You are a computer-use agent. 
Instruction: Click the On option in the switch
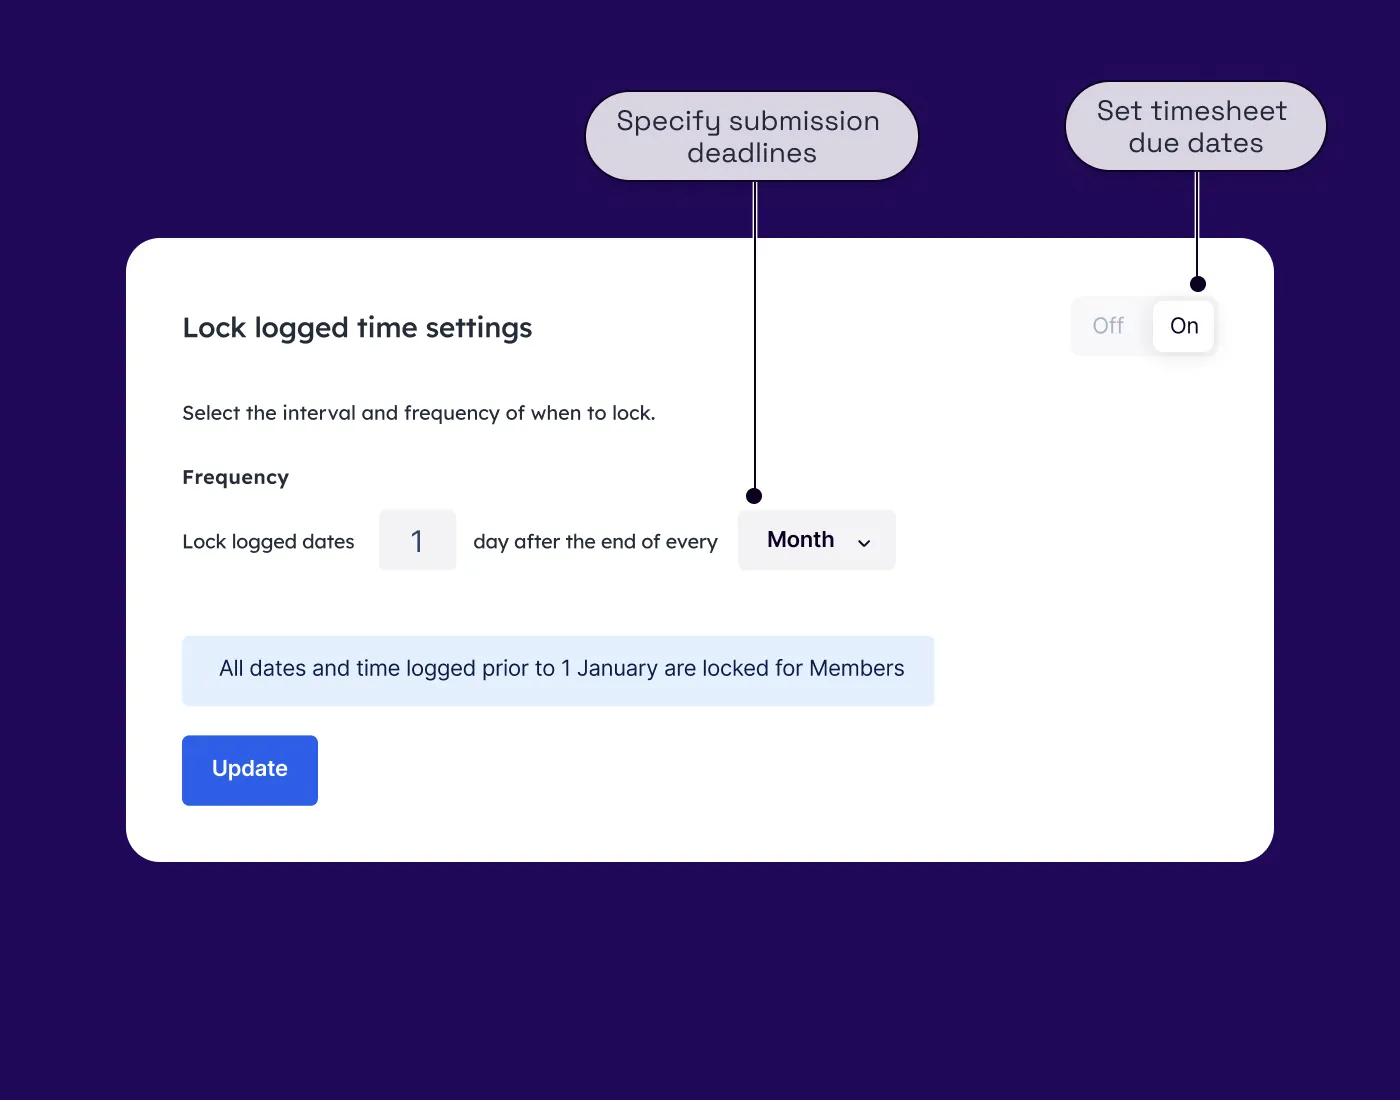click(1183, 325)
